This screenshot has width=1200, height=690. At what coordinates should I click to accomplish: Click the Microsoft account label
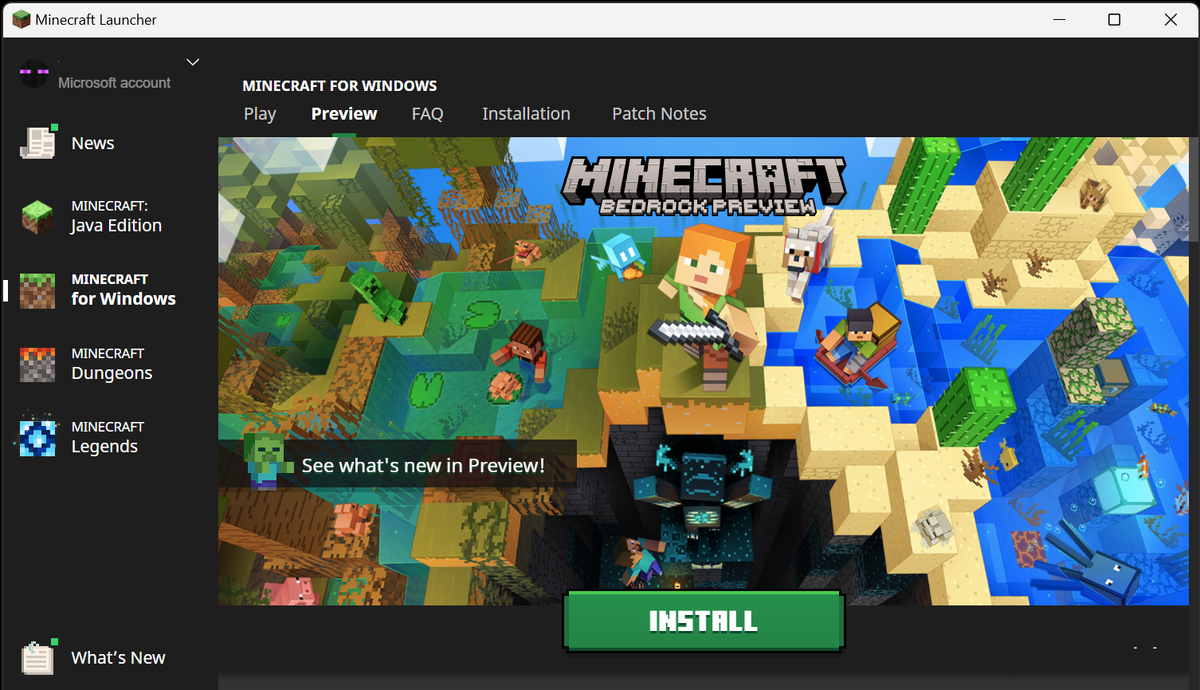click(x=114, y=83)
